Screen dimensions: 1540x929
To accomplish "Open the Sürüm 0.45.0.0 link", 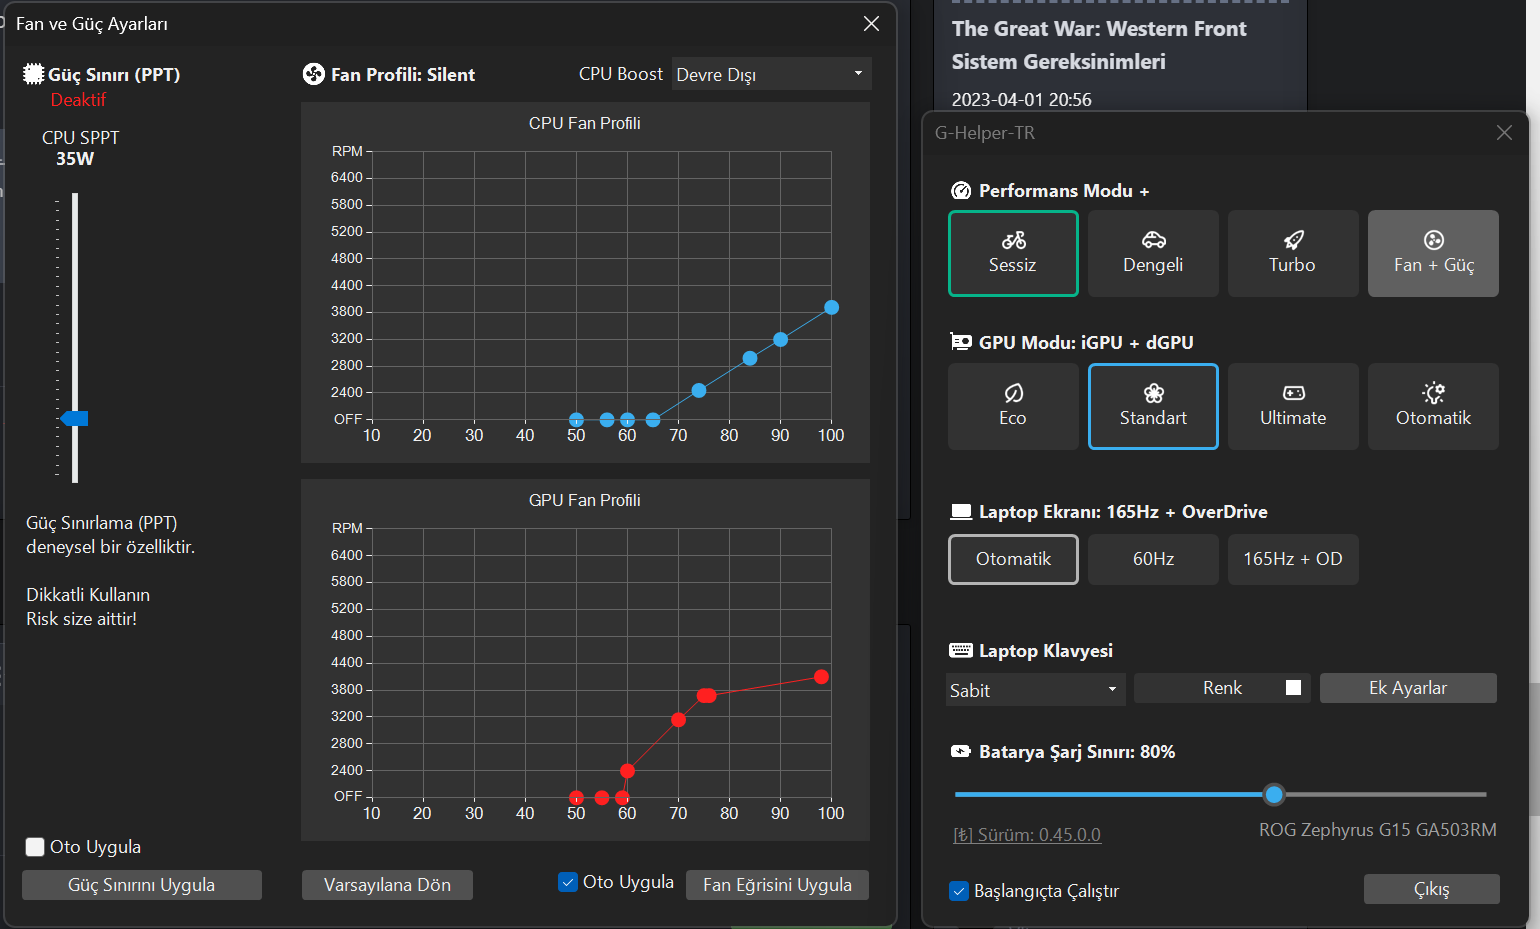I will 1027,835.
